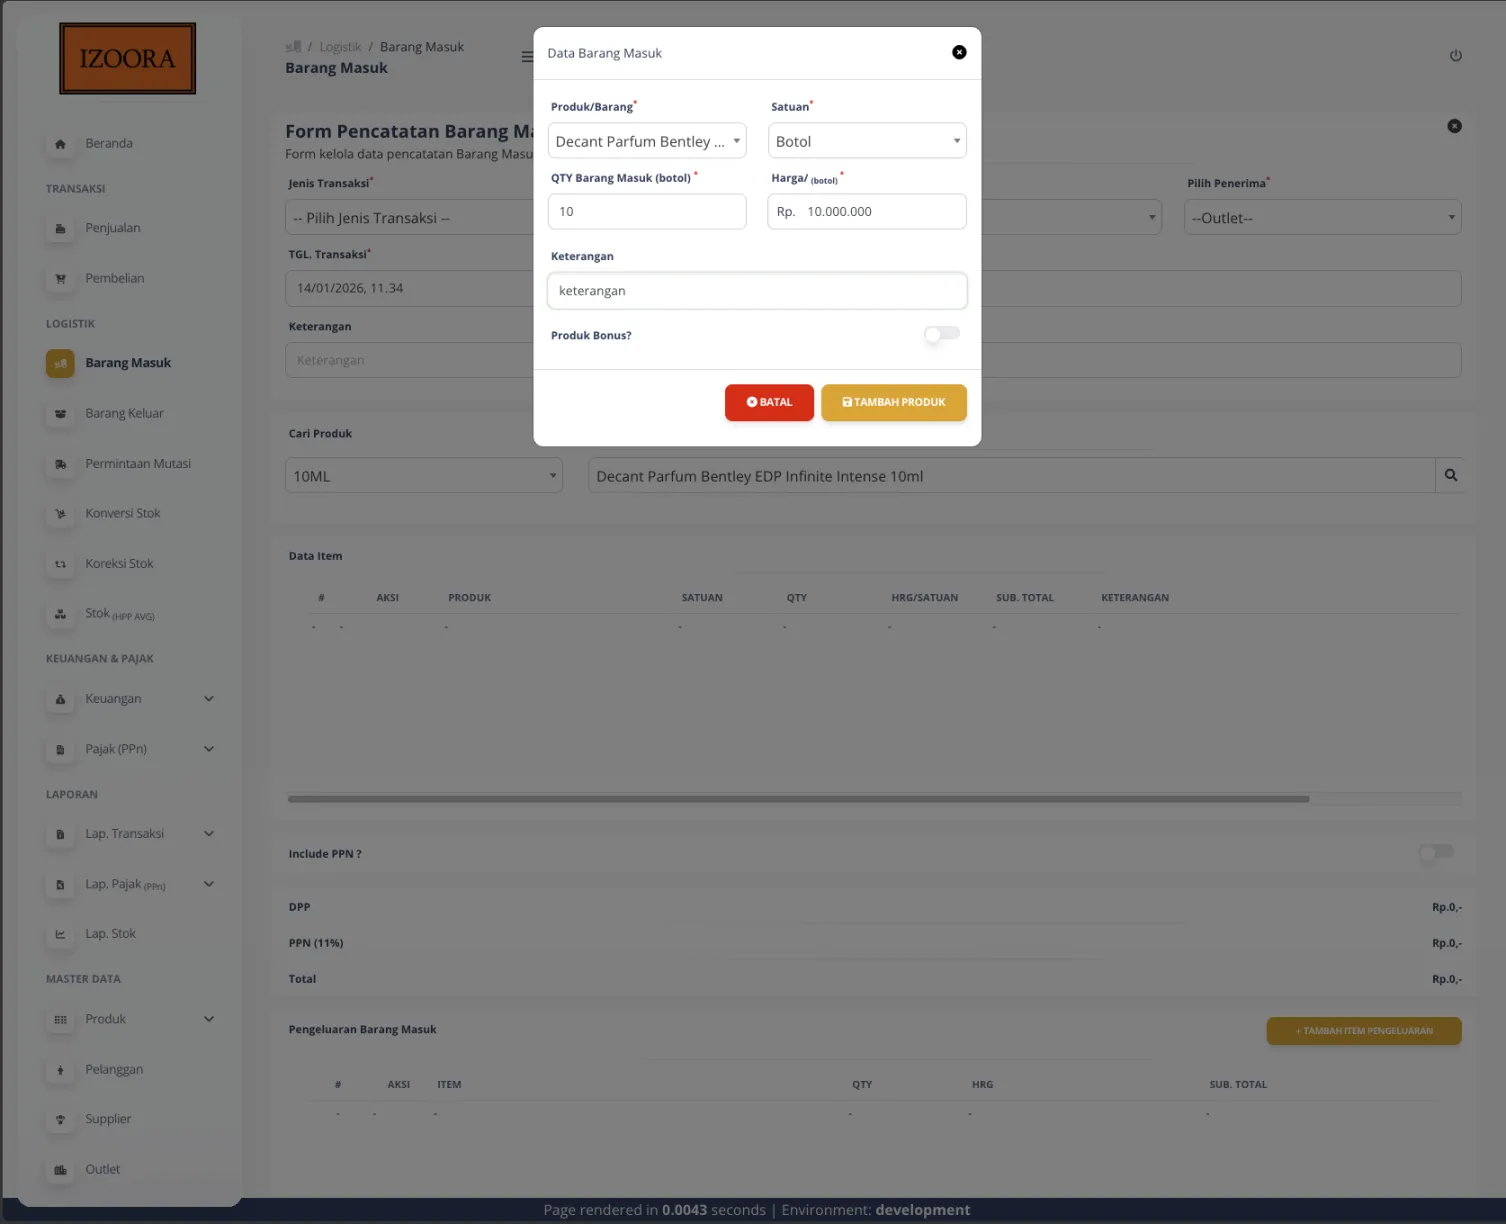Click the Koreksi Stok arrows icon
This screenshot has width=1506, height=1224.
pyautogui.click(x=60, y=563)
